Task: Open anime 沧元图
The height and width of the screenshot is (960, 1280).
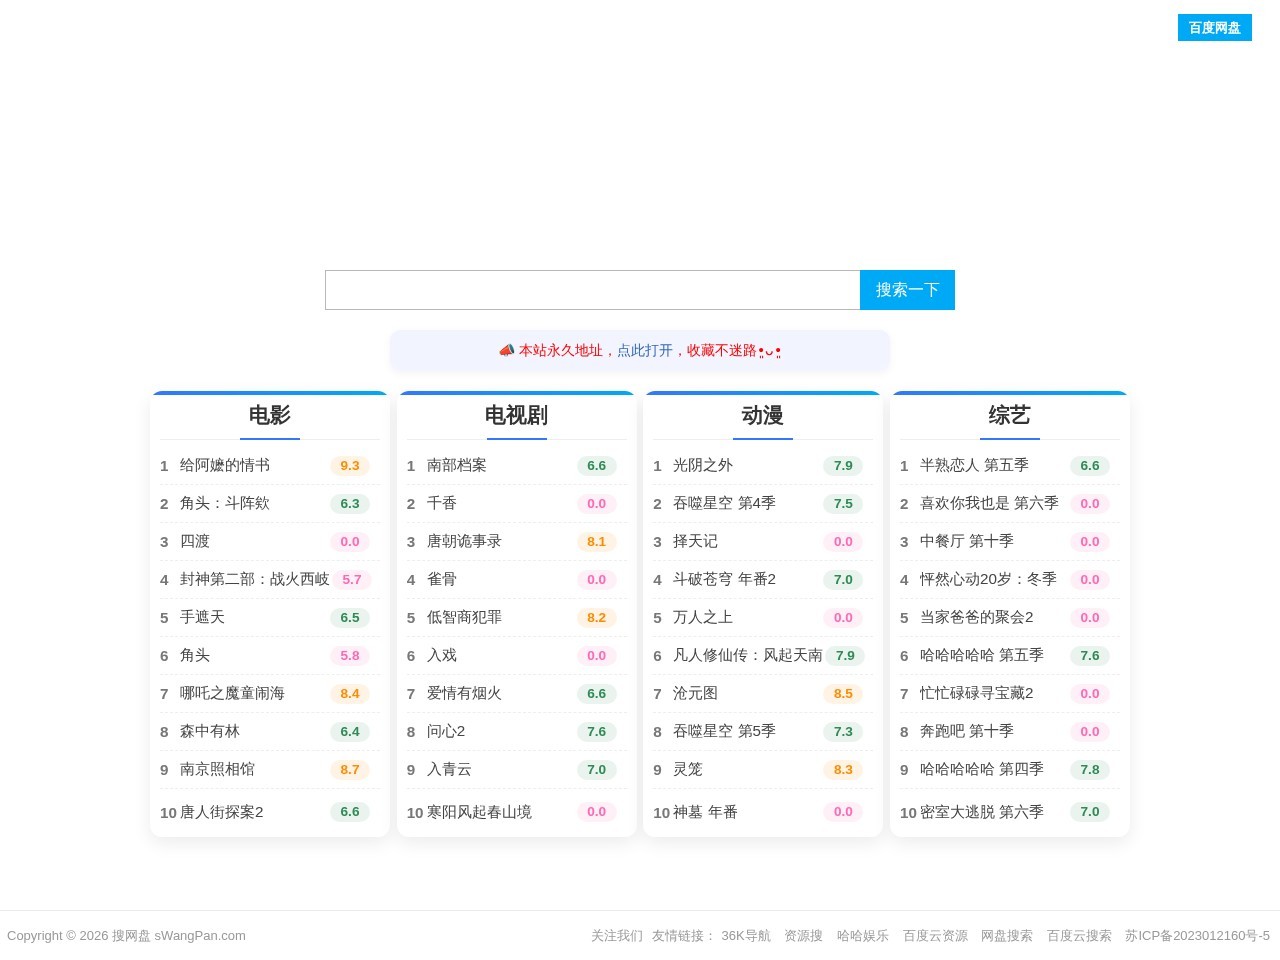Action: (695, 693)
